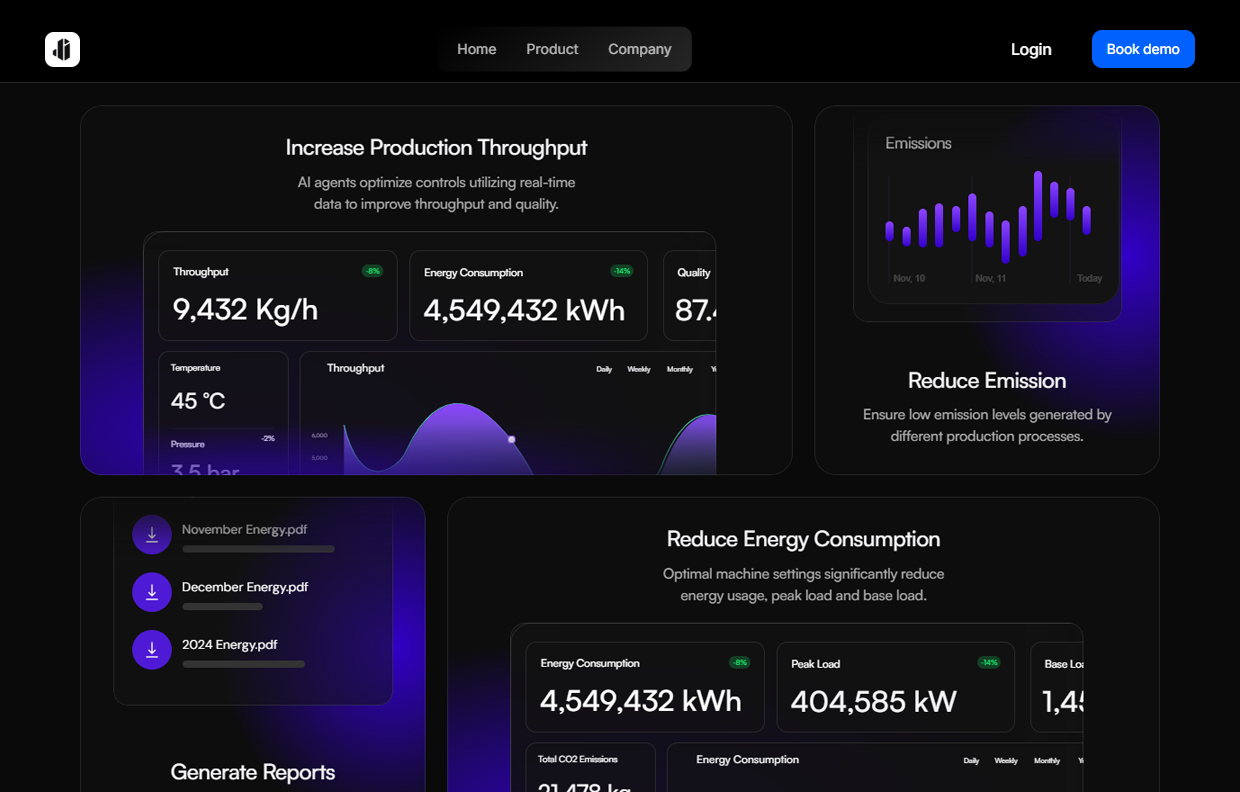Click the Temperature 45 °C card
Viewport: 1240px width, 792px height.
[223, 390]
